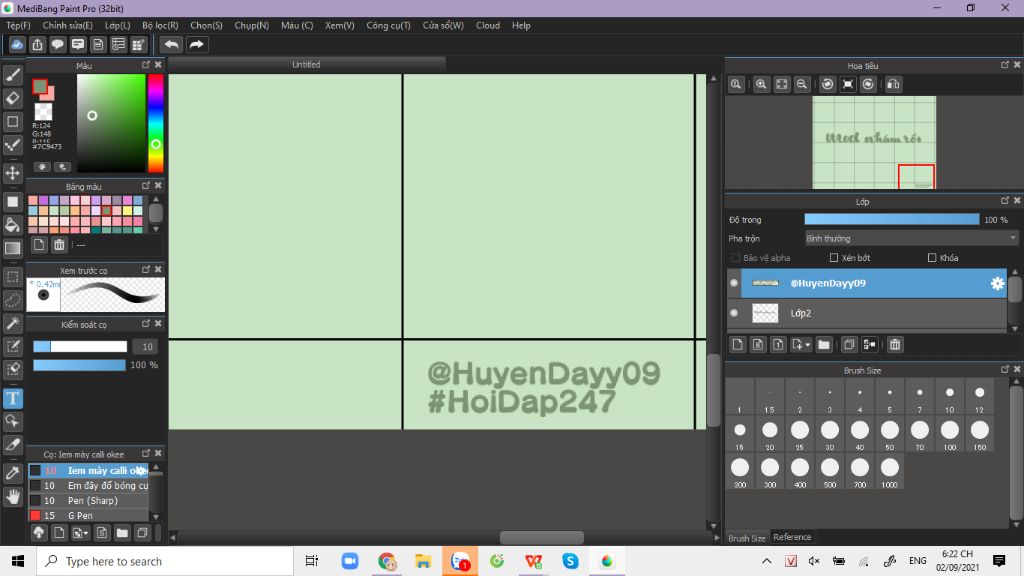The height and width of the screenshot is (576, 1024).
Task: Click the rainbow hue slider strip
Action: 155,123
